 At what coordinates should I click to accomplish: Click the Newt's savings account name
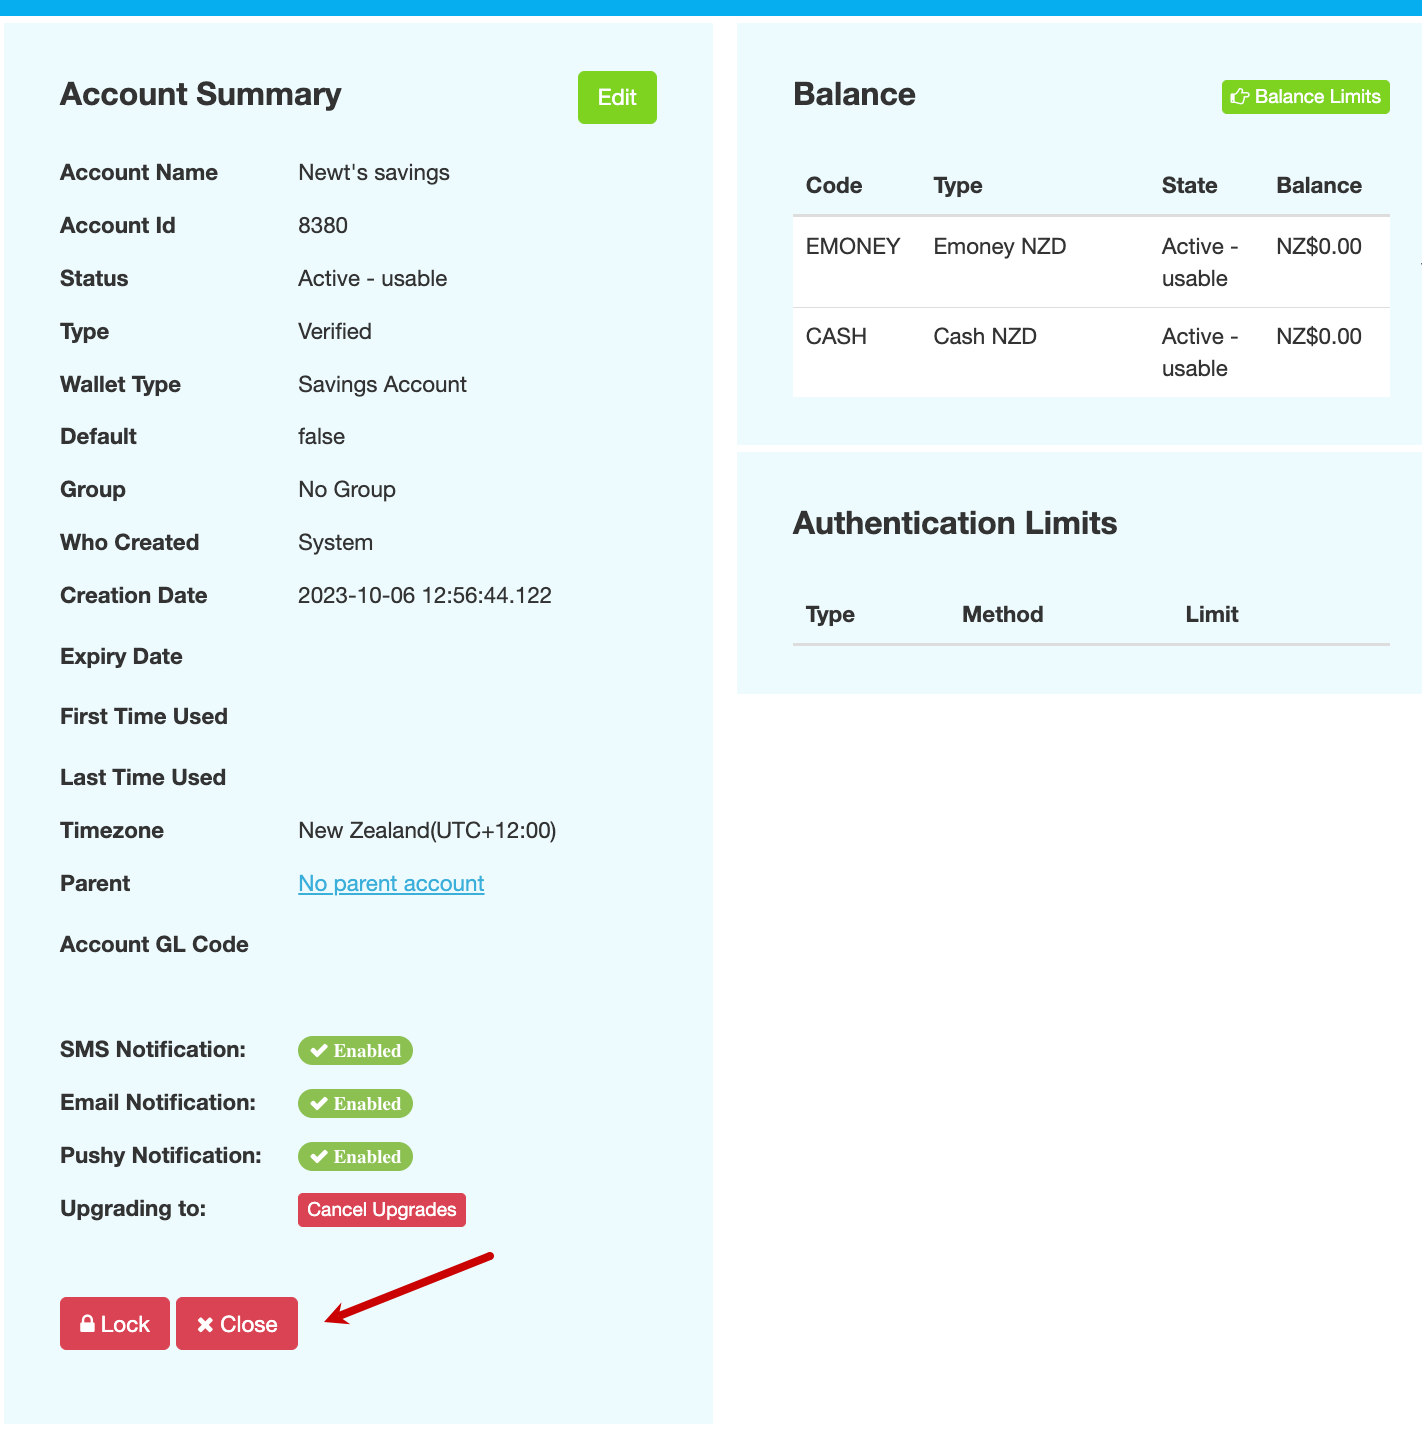(x=374, y=173)
